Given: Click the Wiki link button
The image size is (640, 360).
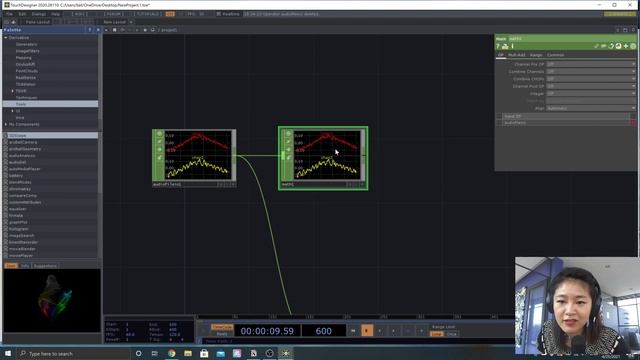Looking at the screenshot, I should (x=79, y=14).
